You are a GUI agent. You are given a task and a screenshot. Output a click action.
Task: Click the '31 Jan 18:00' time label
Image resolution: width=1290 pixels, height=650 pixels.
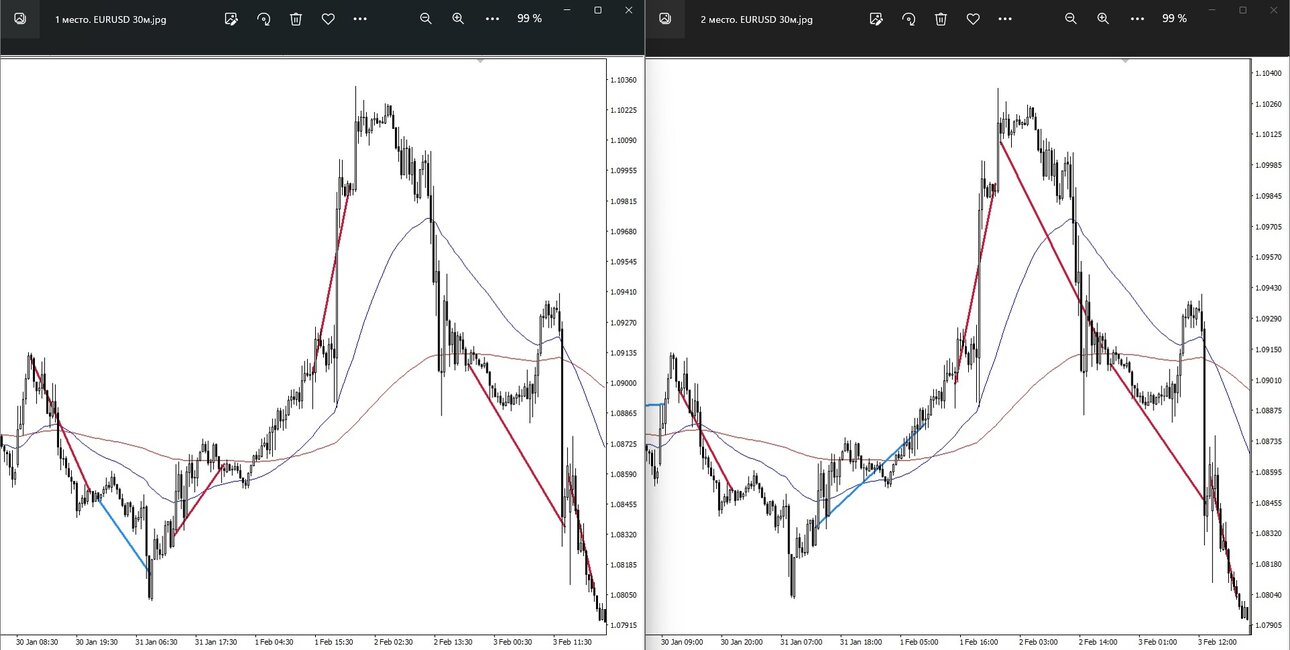861,642
